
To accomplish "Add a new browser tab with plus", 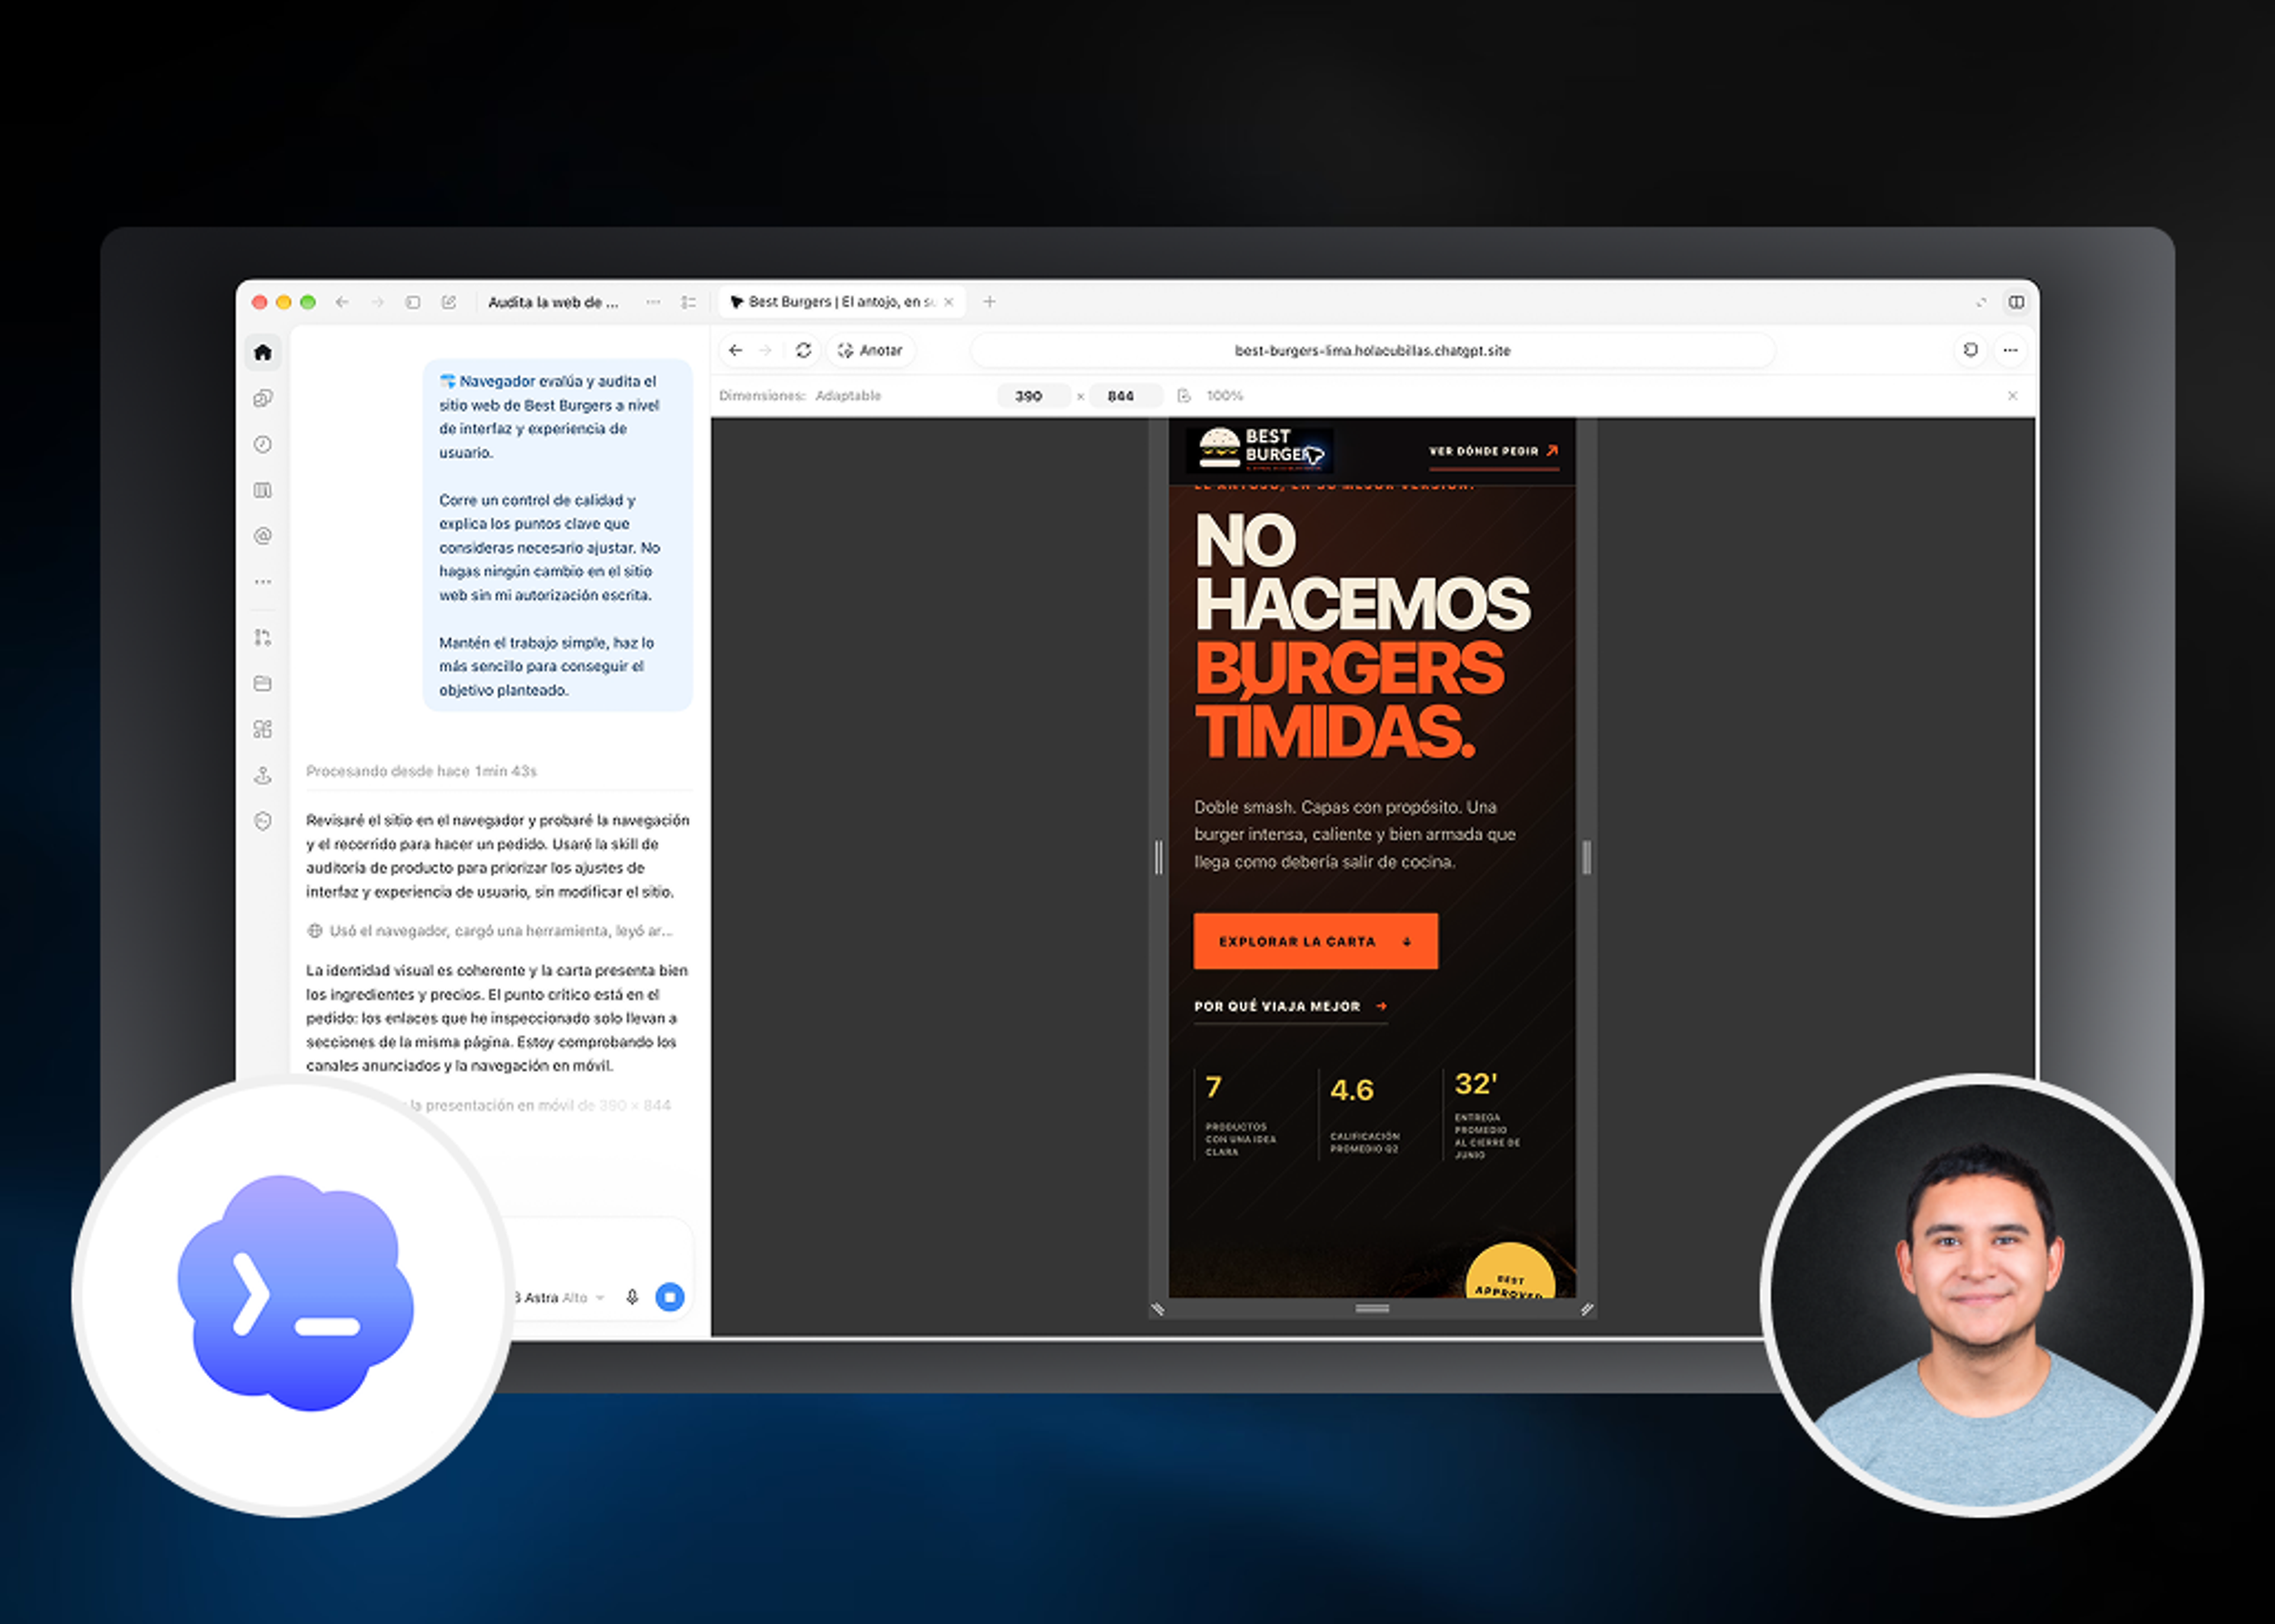I will [x=989, y=302].
